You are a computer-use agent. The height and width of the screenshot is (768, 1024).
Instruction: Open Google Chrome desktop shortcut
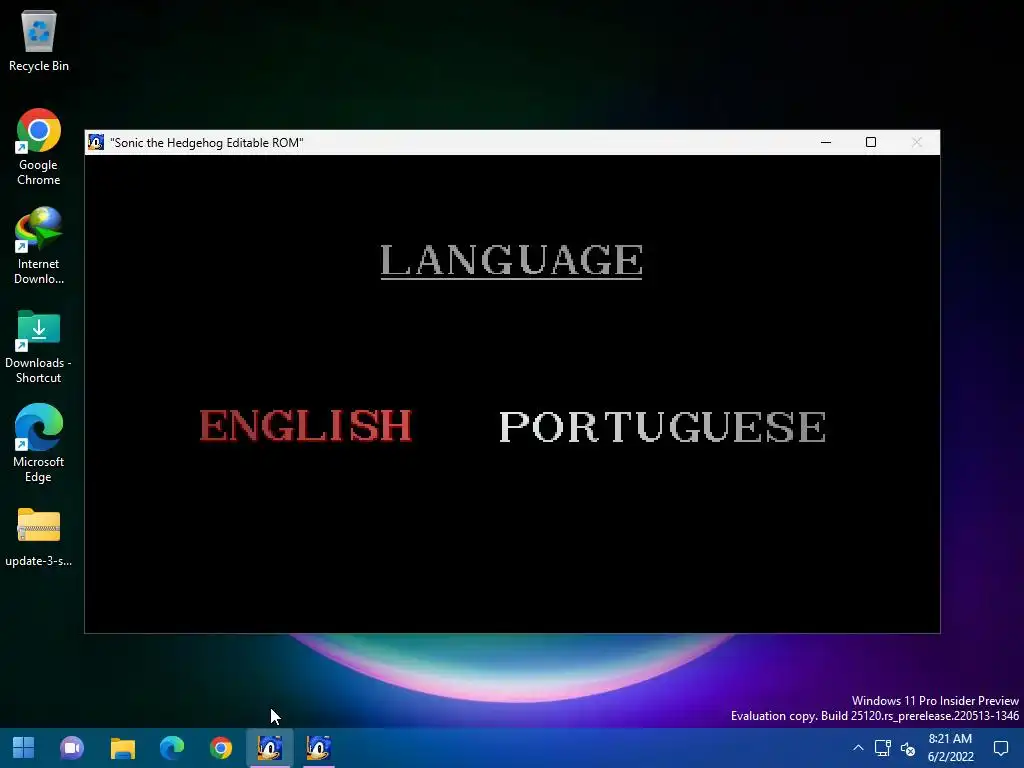(39, 148)
